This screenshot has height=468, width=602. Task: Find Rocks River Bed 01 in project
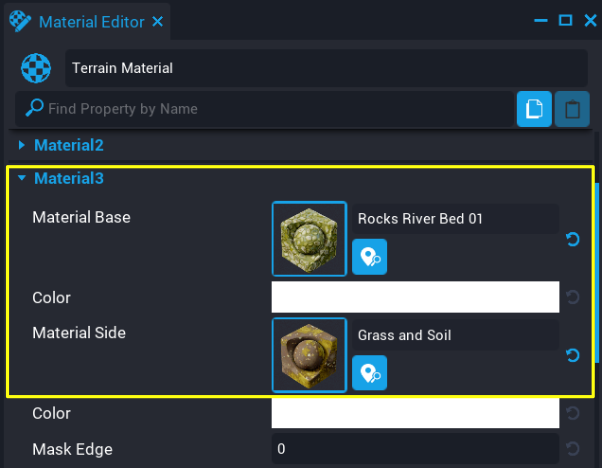pos(369,257)
